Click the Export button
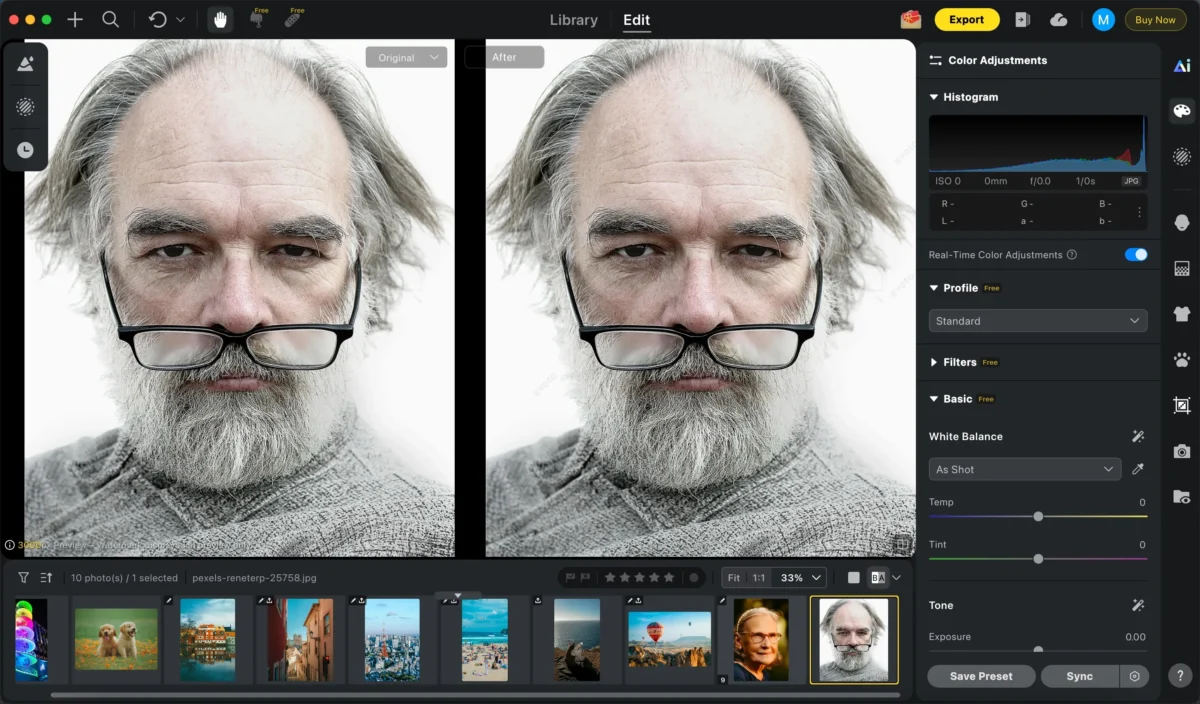The width and height of the screenshot is (1200, 704). coord(966,19)
